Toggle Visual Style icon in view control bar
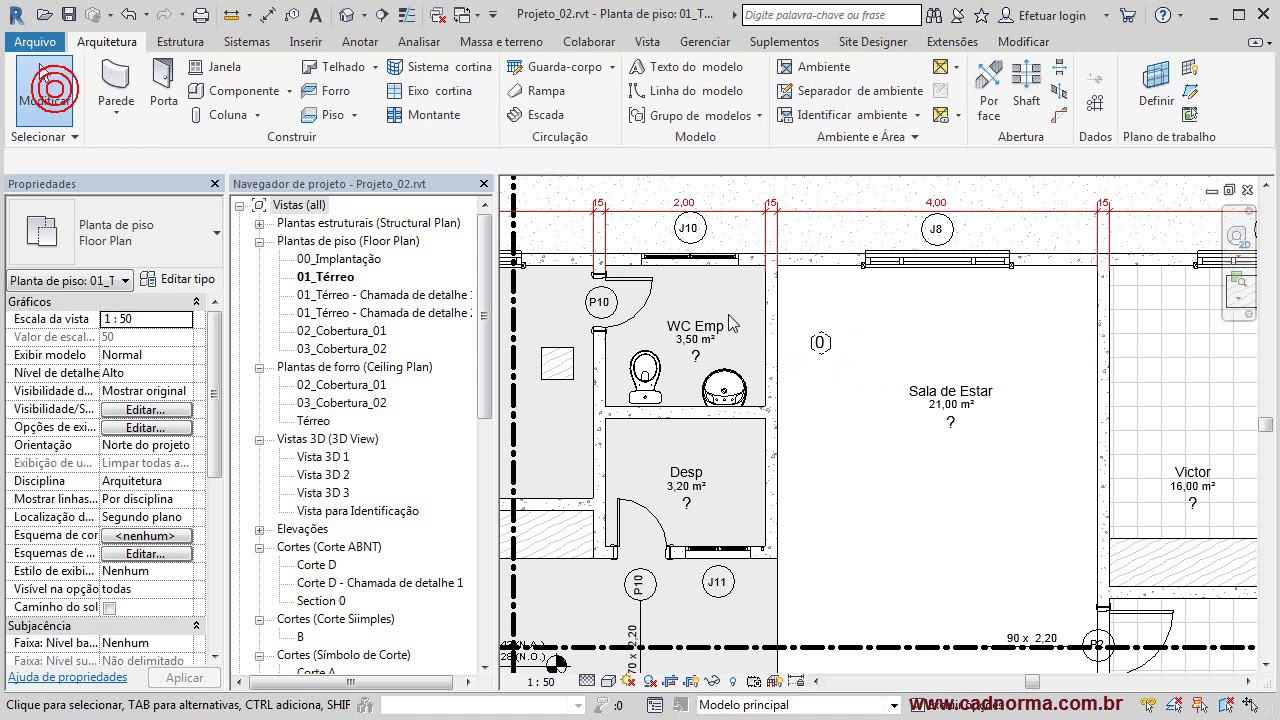 click(x=607, y=682)
